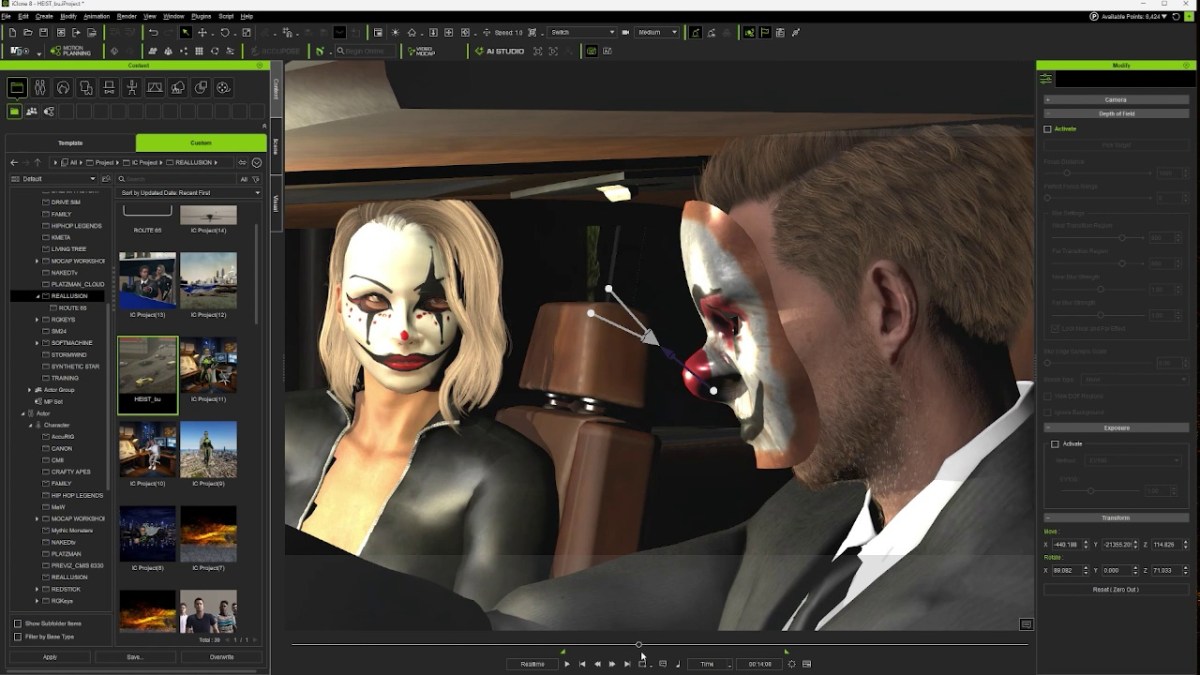Collapse the Transform section
1200x675 pixels.
[1048, 518]
